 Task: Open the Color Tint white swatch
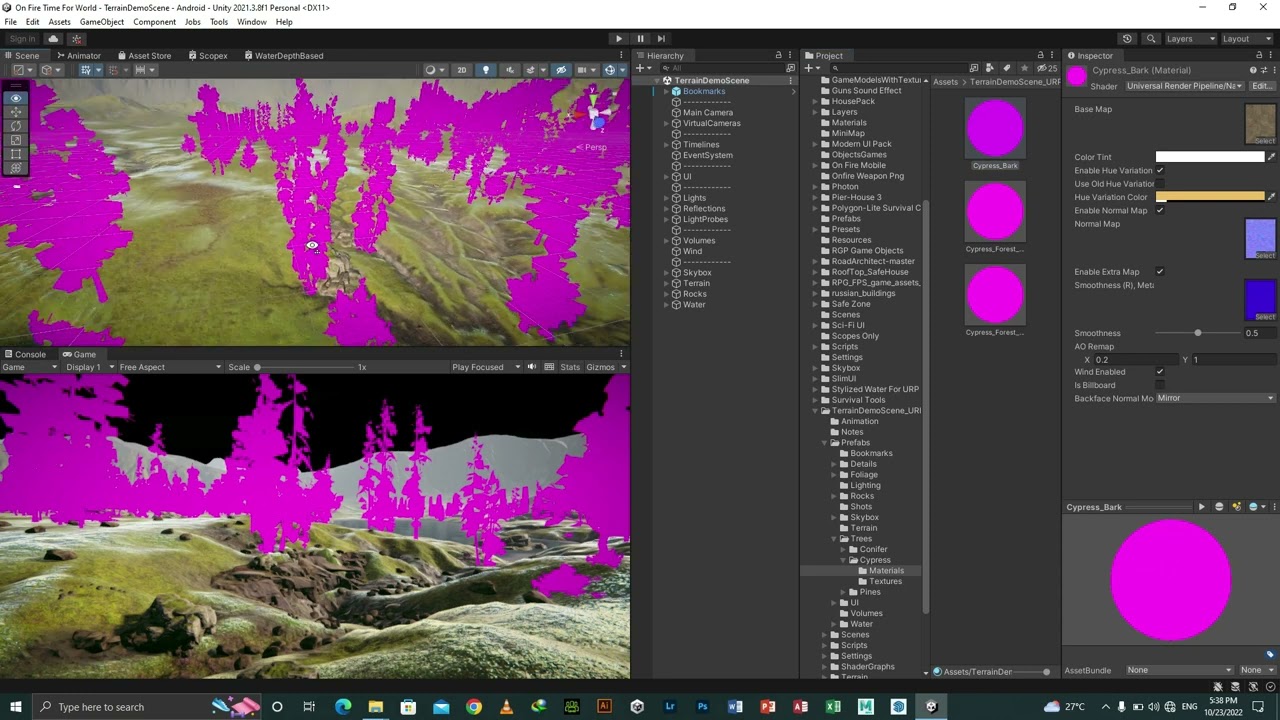[x=1210, y=157]
